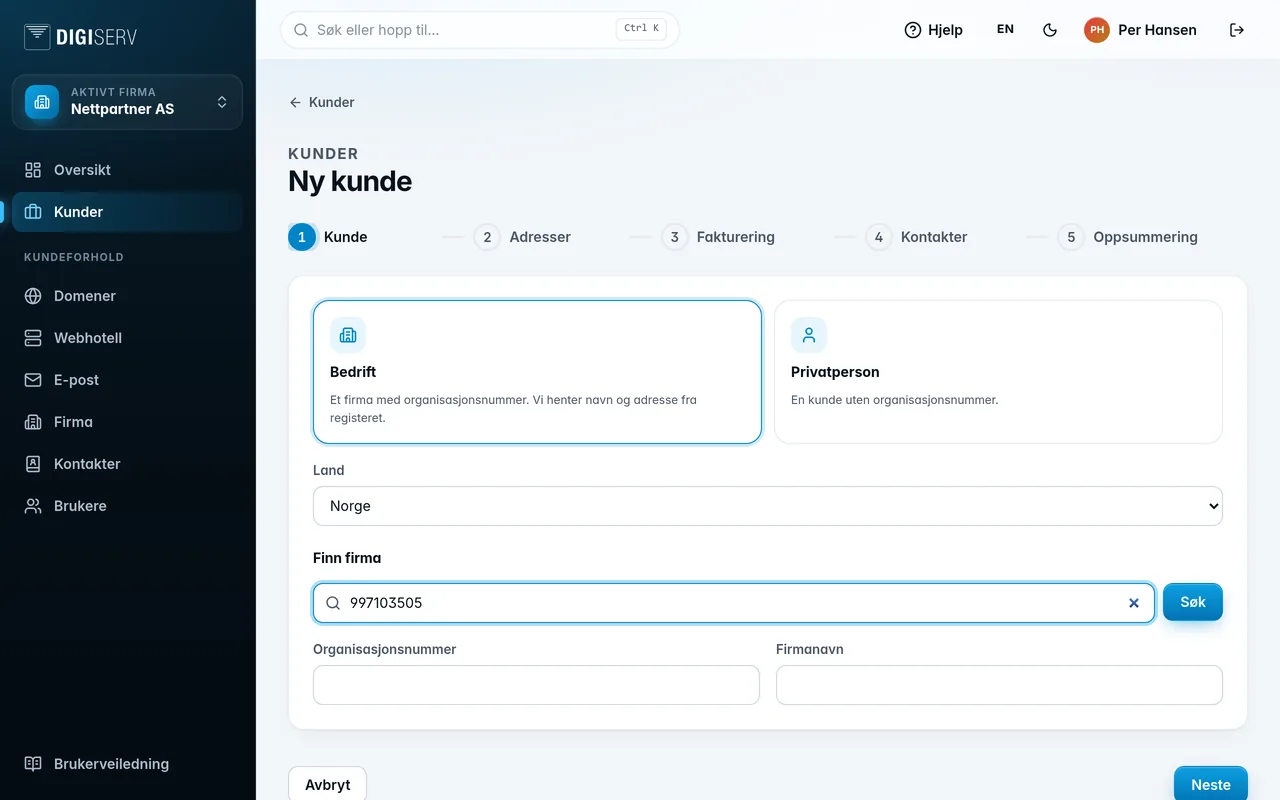Click the Kontakter icon in sidebar
The width and height of the screenshot is (1280, 800).
click(x=33, y=464)
